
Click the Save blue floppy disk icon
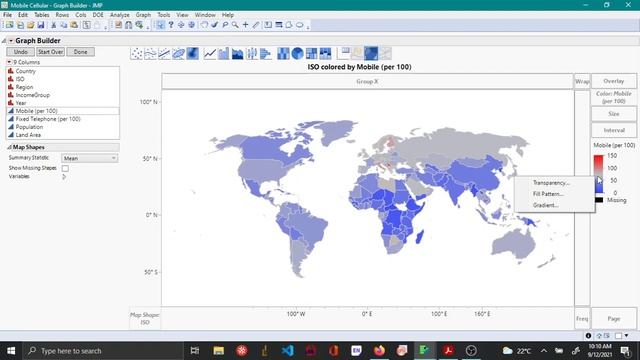click(41, 25)
